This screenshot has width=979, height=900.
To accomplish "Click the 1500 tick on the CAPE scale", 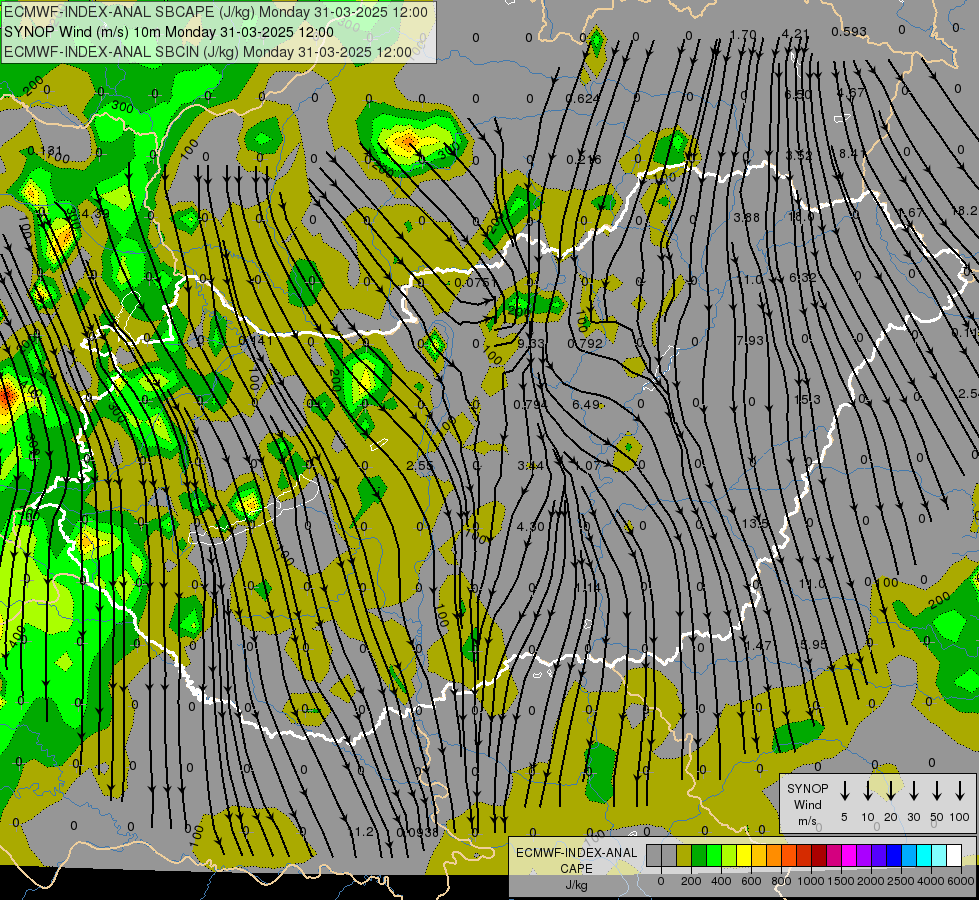I will (840, 881).
